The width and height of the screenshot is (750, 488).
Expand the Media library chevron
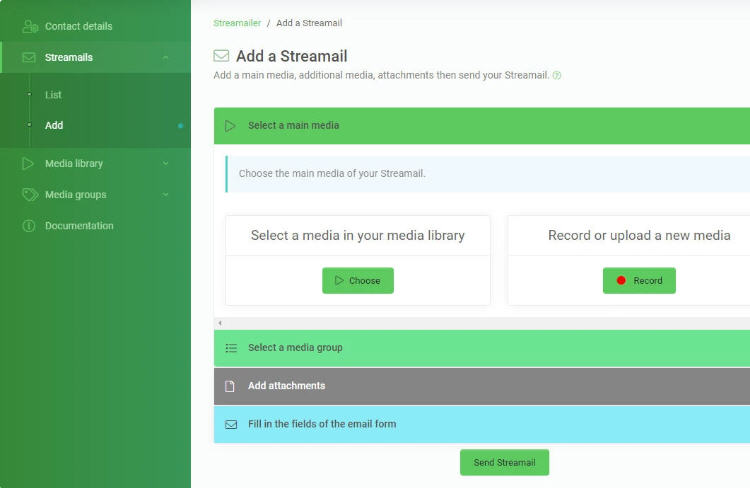point(165,164)
